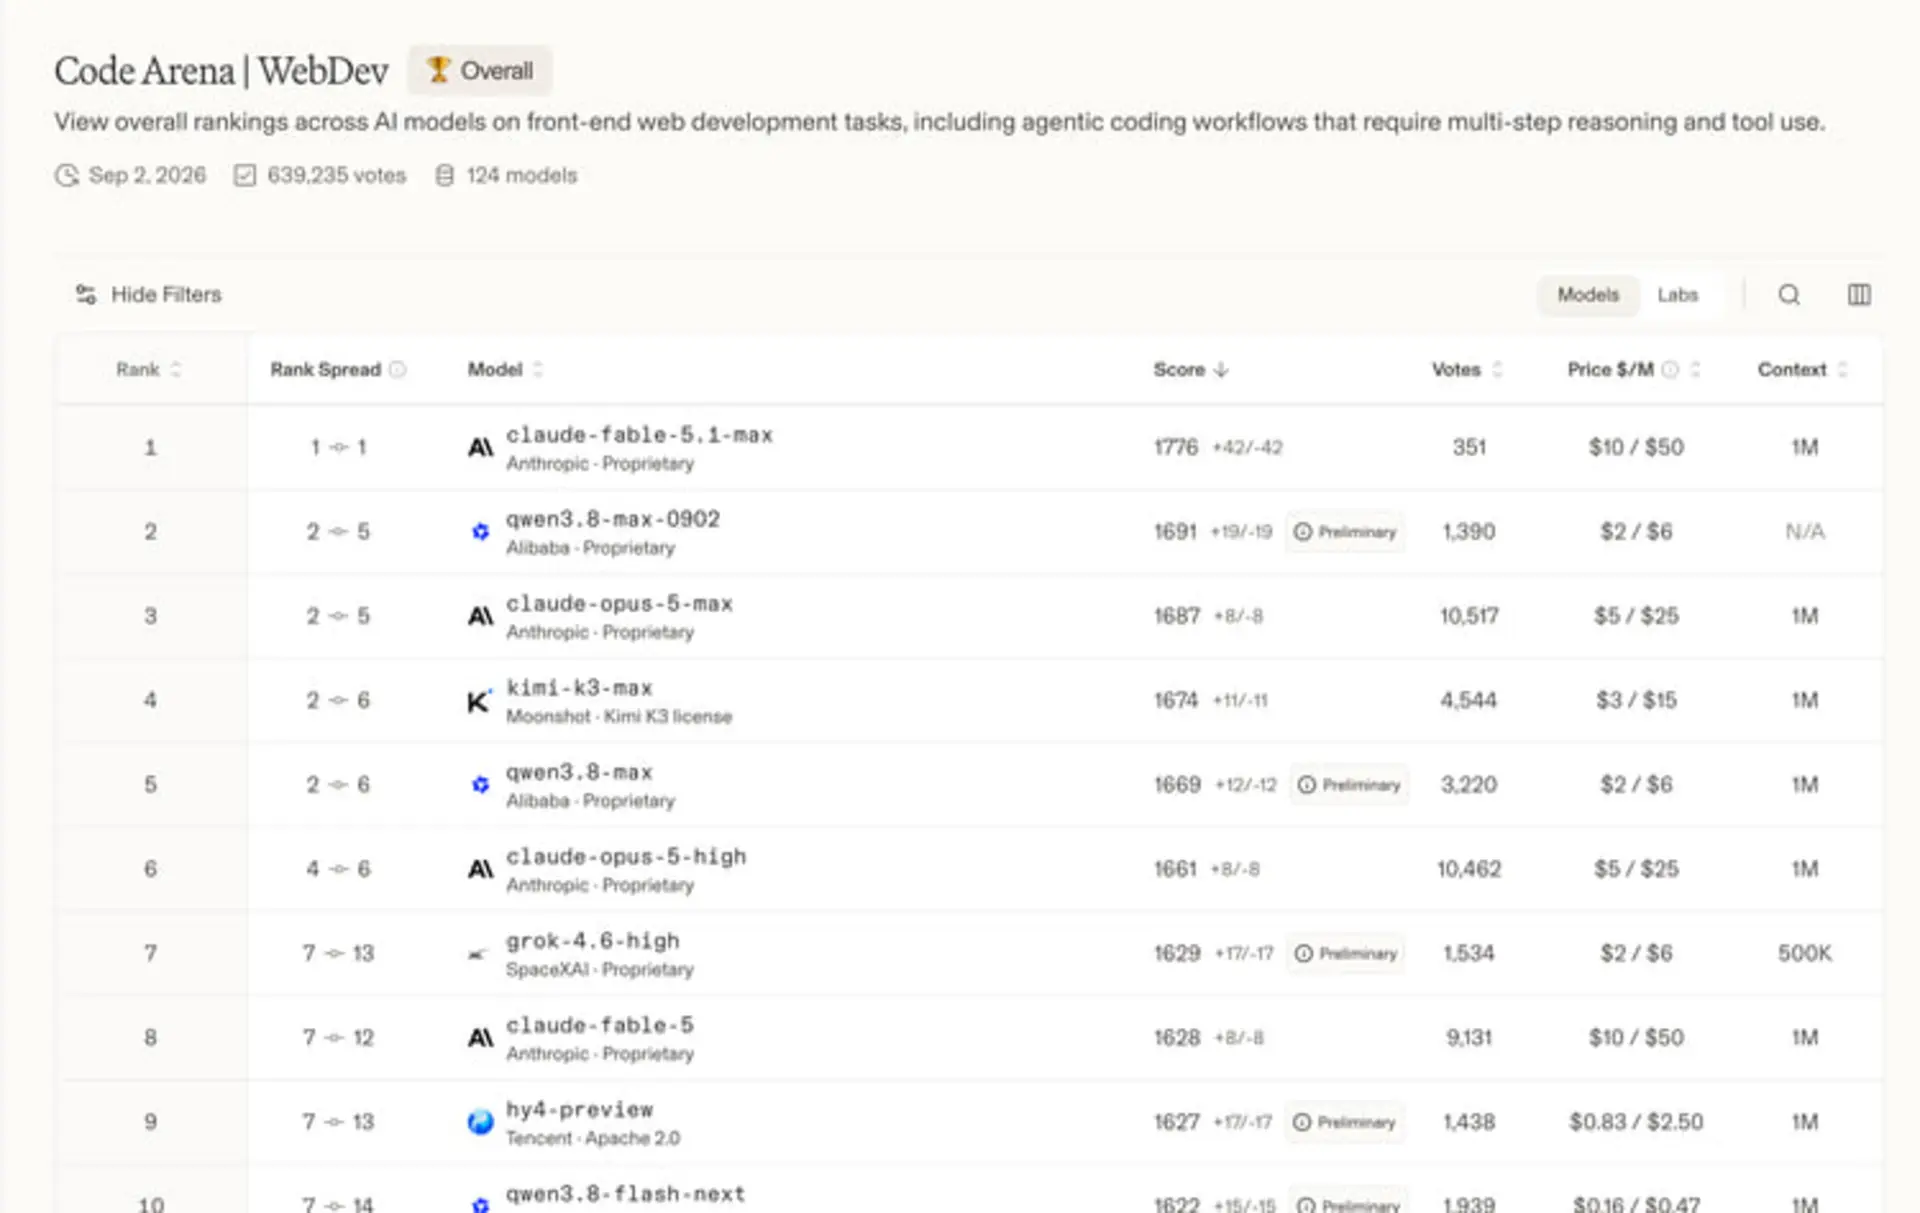
Task: Click the Preliminary badge for grok-4.6-high
Action: [x=1346, y=953]
